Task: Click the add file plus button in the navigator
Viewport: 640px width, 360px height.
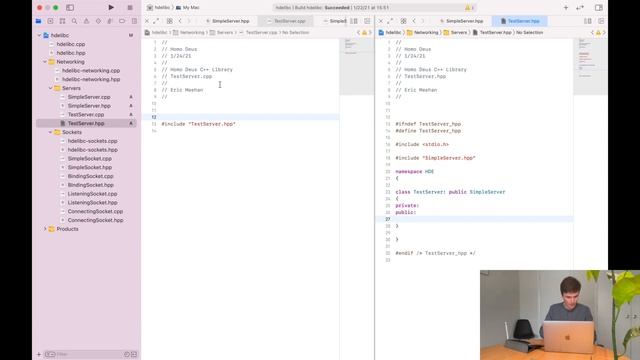Action: [39, 354]
